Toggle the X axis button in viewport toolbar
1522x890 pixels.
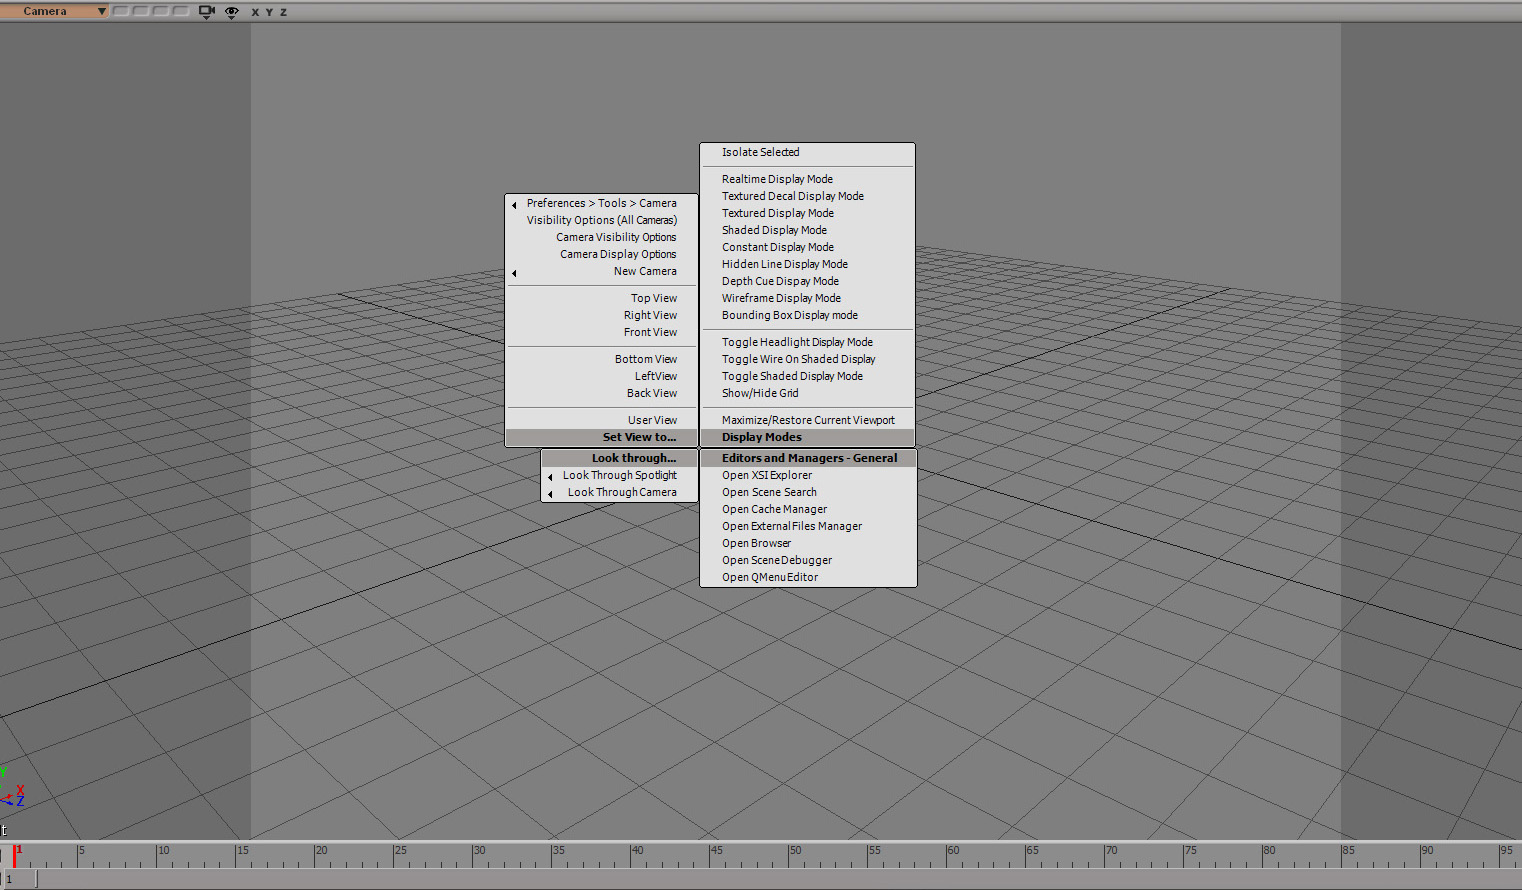[255, 12]
